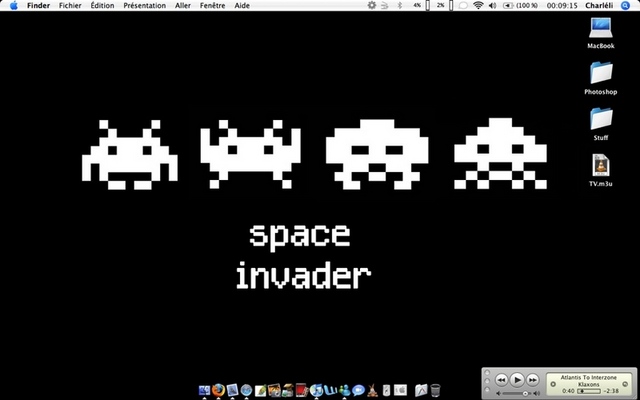Open the Fichier menu
This screenshot has height=400, width=640.
coord(70,6)
